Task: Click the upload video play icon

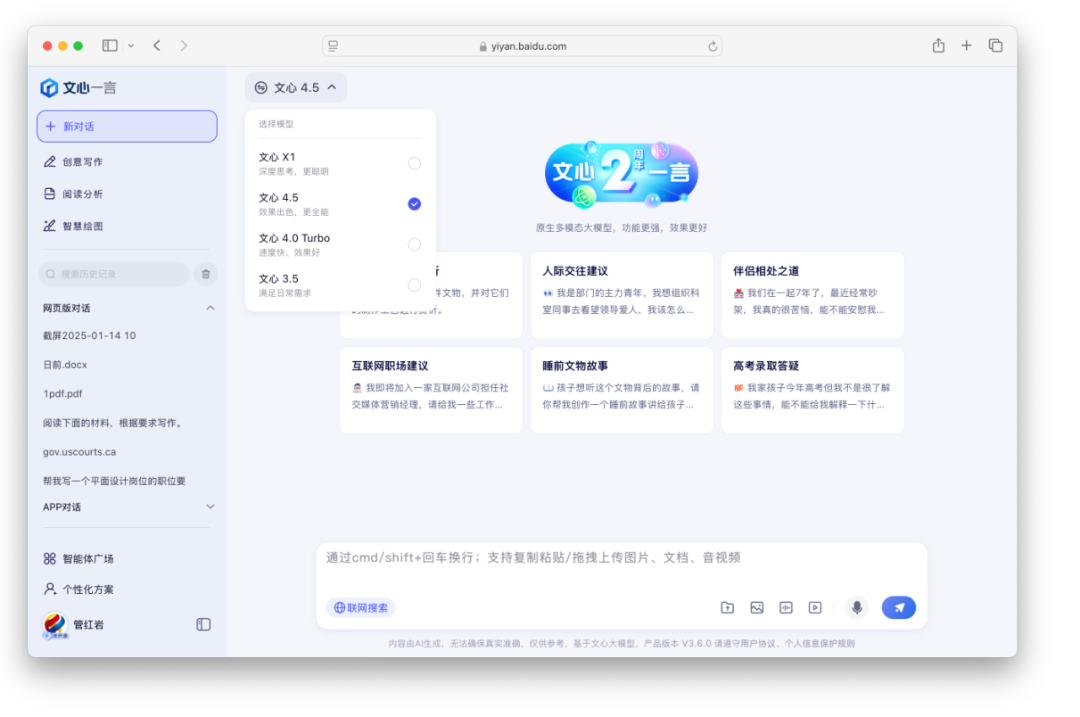Action: (815, 607)
